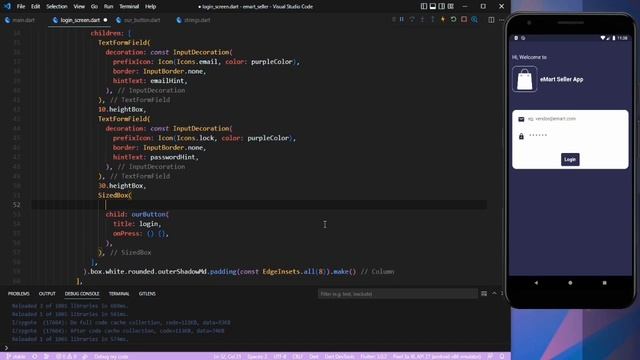Trigger Flutter Hot Reload lightning icon

coord(443,20)
